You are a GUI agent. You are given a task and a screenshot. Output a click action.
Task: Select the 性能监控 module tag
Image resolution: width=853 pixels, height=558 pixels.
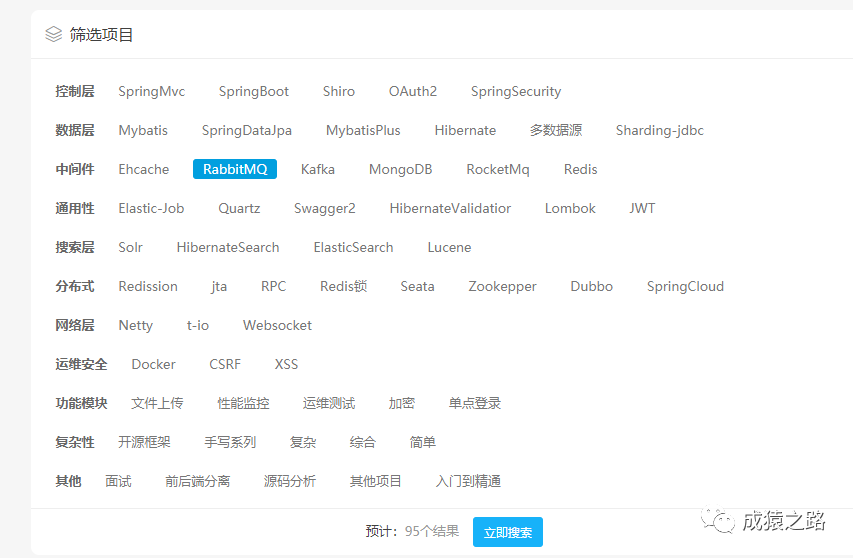(243, 404)
